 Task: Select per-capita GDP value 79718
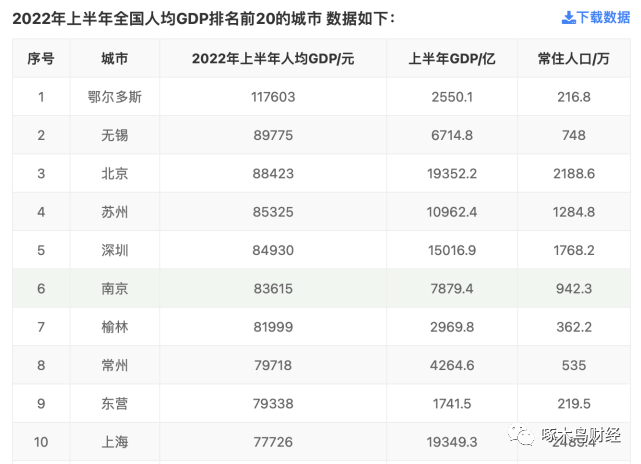[x=273, y=365]
